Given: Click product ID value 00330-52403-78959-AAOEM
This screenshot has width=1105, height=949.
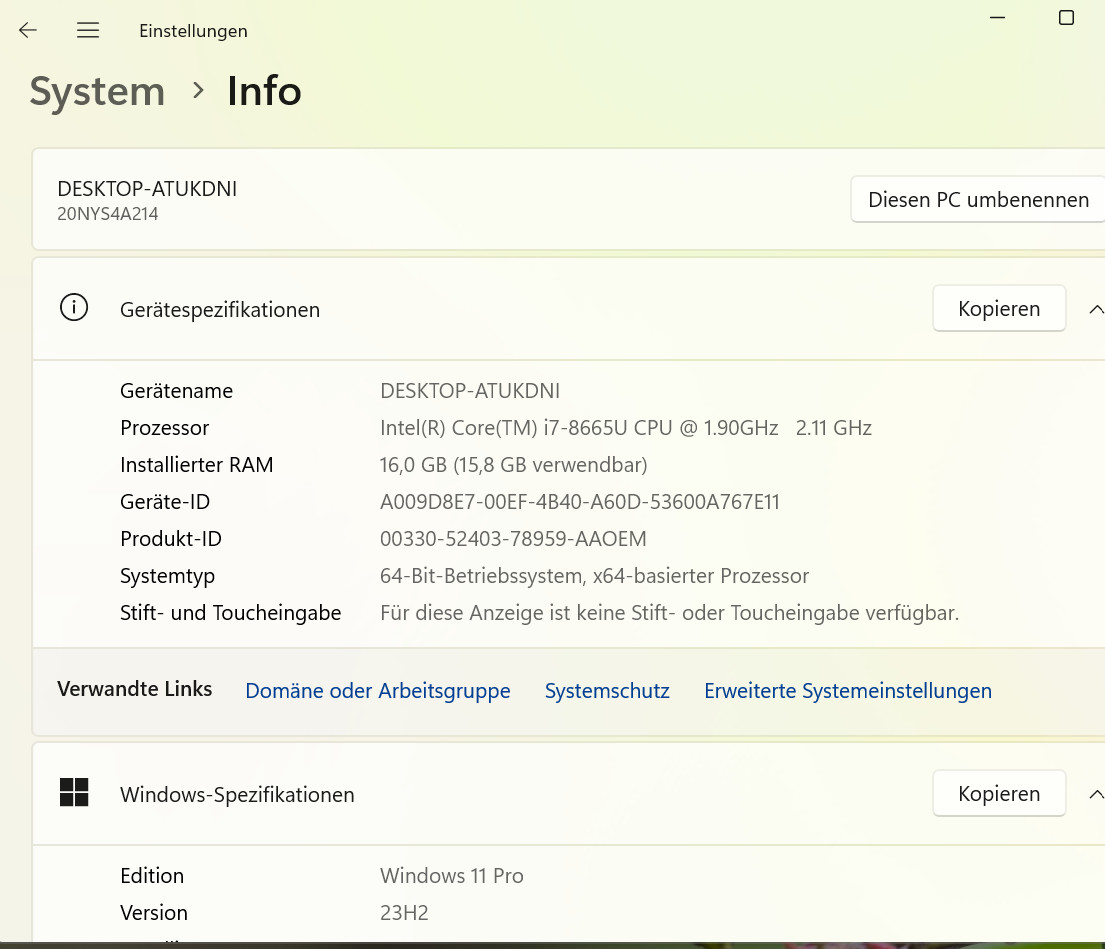Looking at the screenshot, I should (x=513, y=539).
